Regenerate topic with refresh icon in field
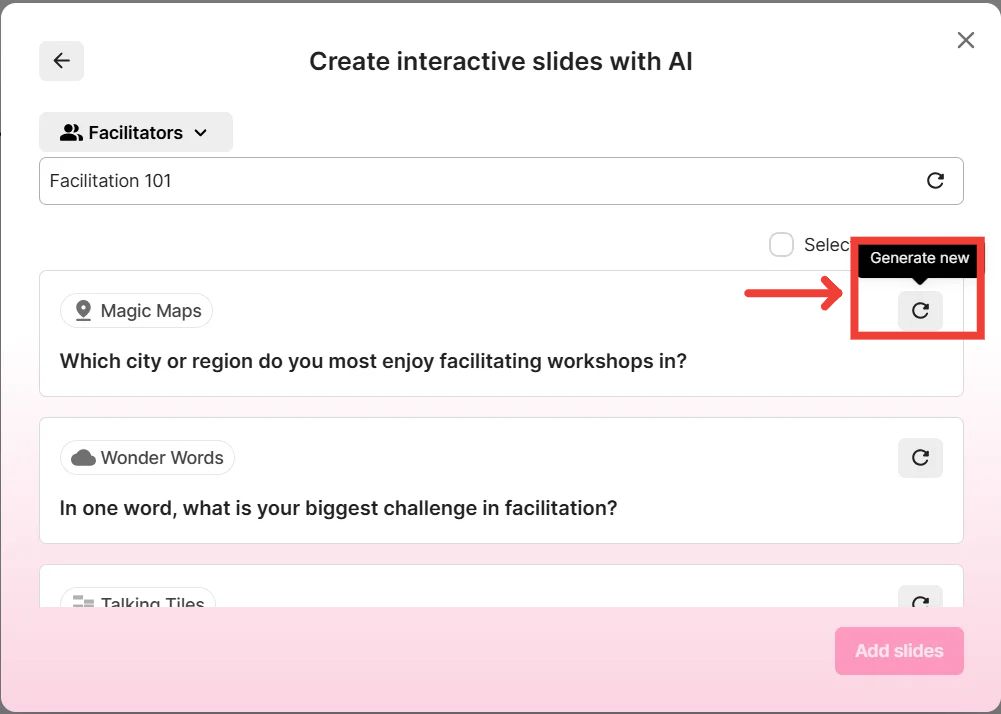 (x=935, y=181)
